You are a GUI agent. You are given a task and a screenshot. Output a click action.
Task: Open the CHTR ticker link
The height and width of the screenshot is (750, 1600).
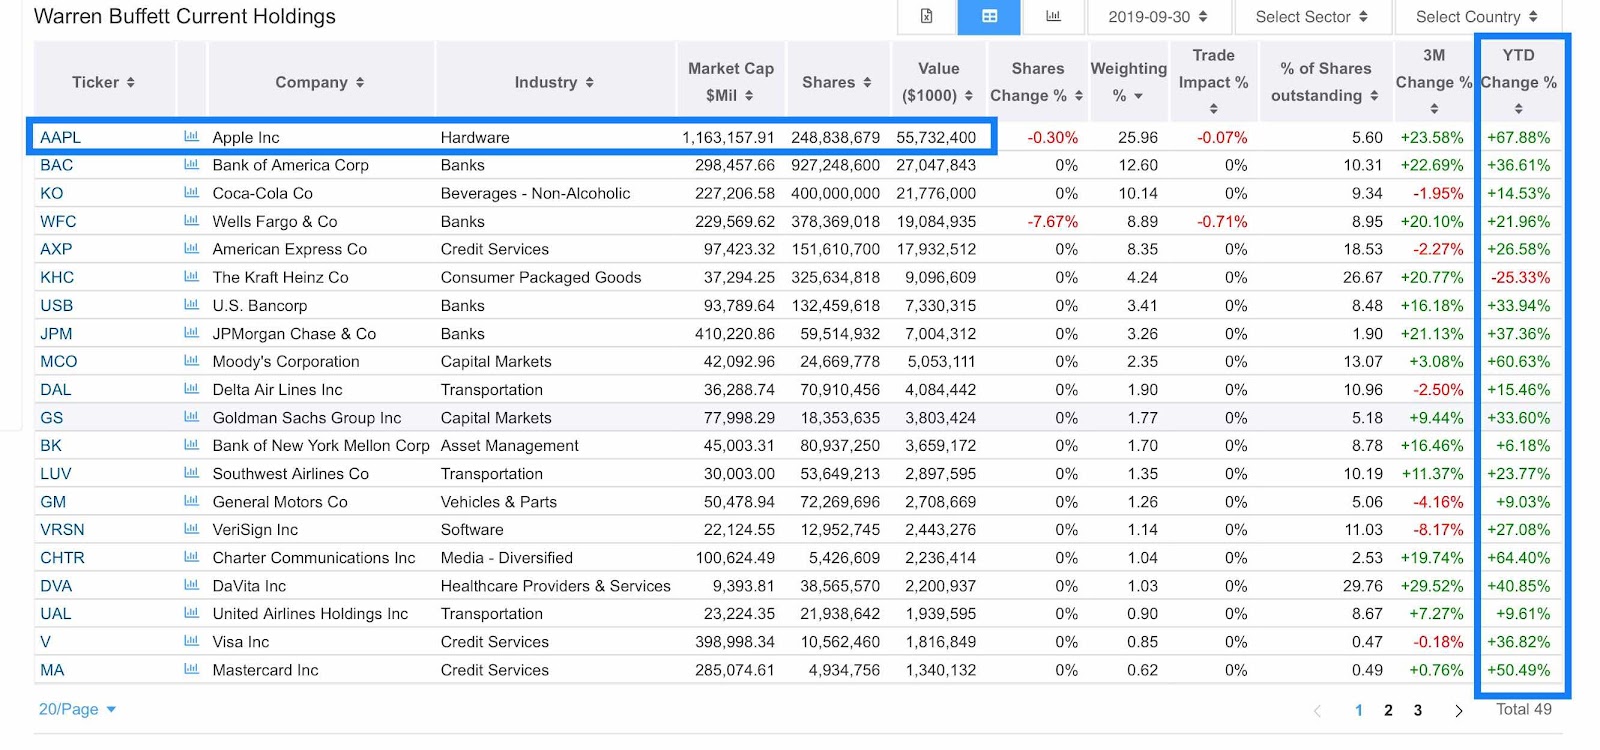(x=62, y=557)
